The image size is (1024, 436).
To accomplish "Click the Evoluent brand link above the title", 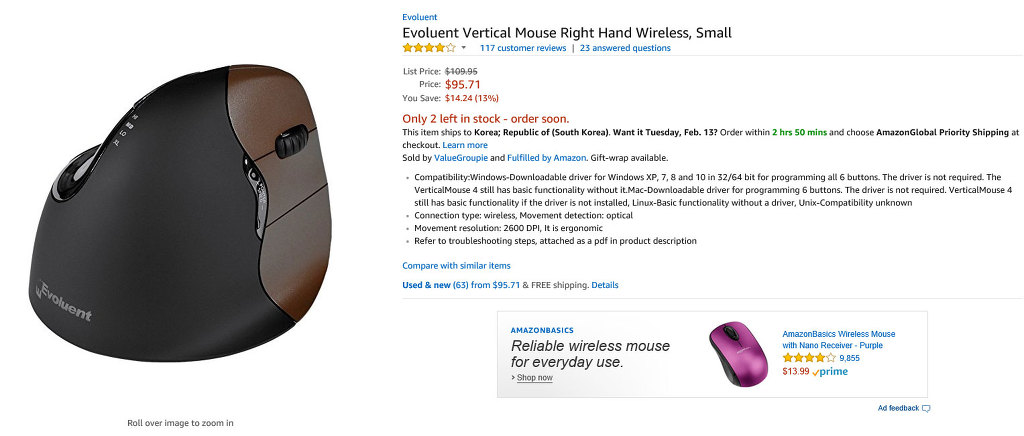I will 419,17.
